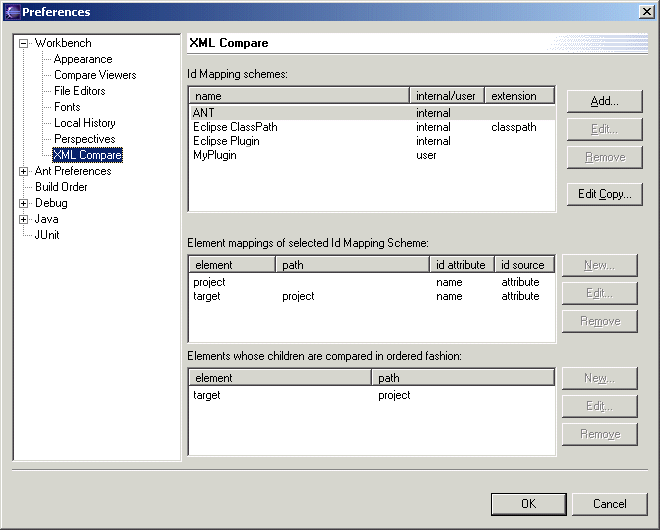Select Appearance in preferences tree
The width and height of the screenshot is (660, 530).
(82, 59)
